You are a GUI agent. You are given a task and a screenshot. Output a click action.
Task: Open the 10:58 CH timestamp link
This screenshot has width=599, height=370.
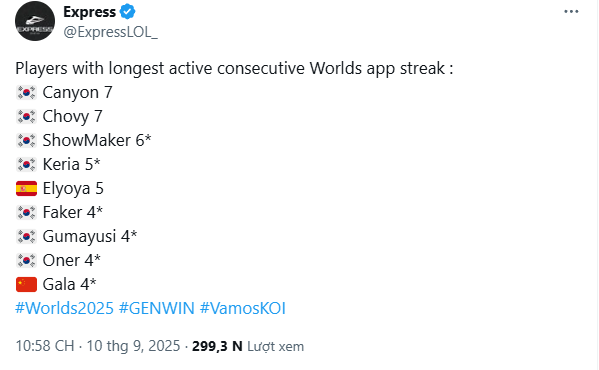click(45, 346)
